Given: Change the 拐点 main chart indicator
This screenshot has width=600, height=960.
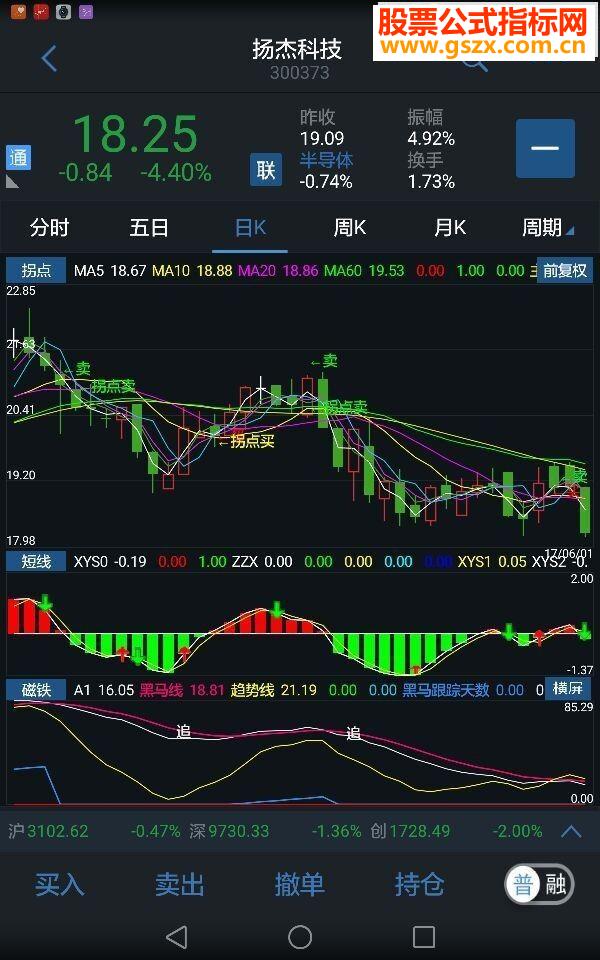Looking at the screenshot, I should (36, 270).
